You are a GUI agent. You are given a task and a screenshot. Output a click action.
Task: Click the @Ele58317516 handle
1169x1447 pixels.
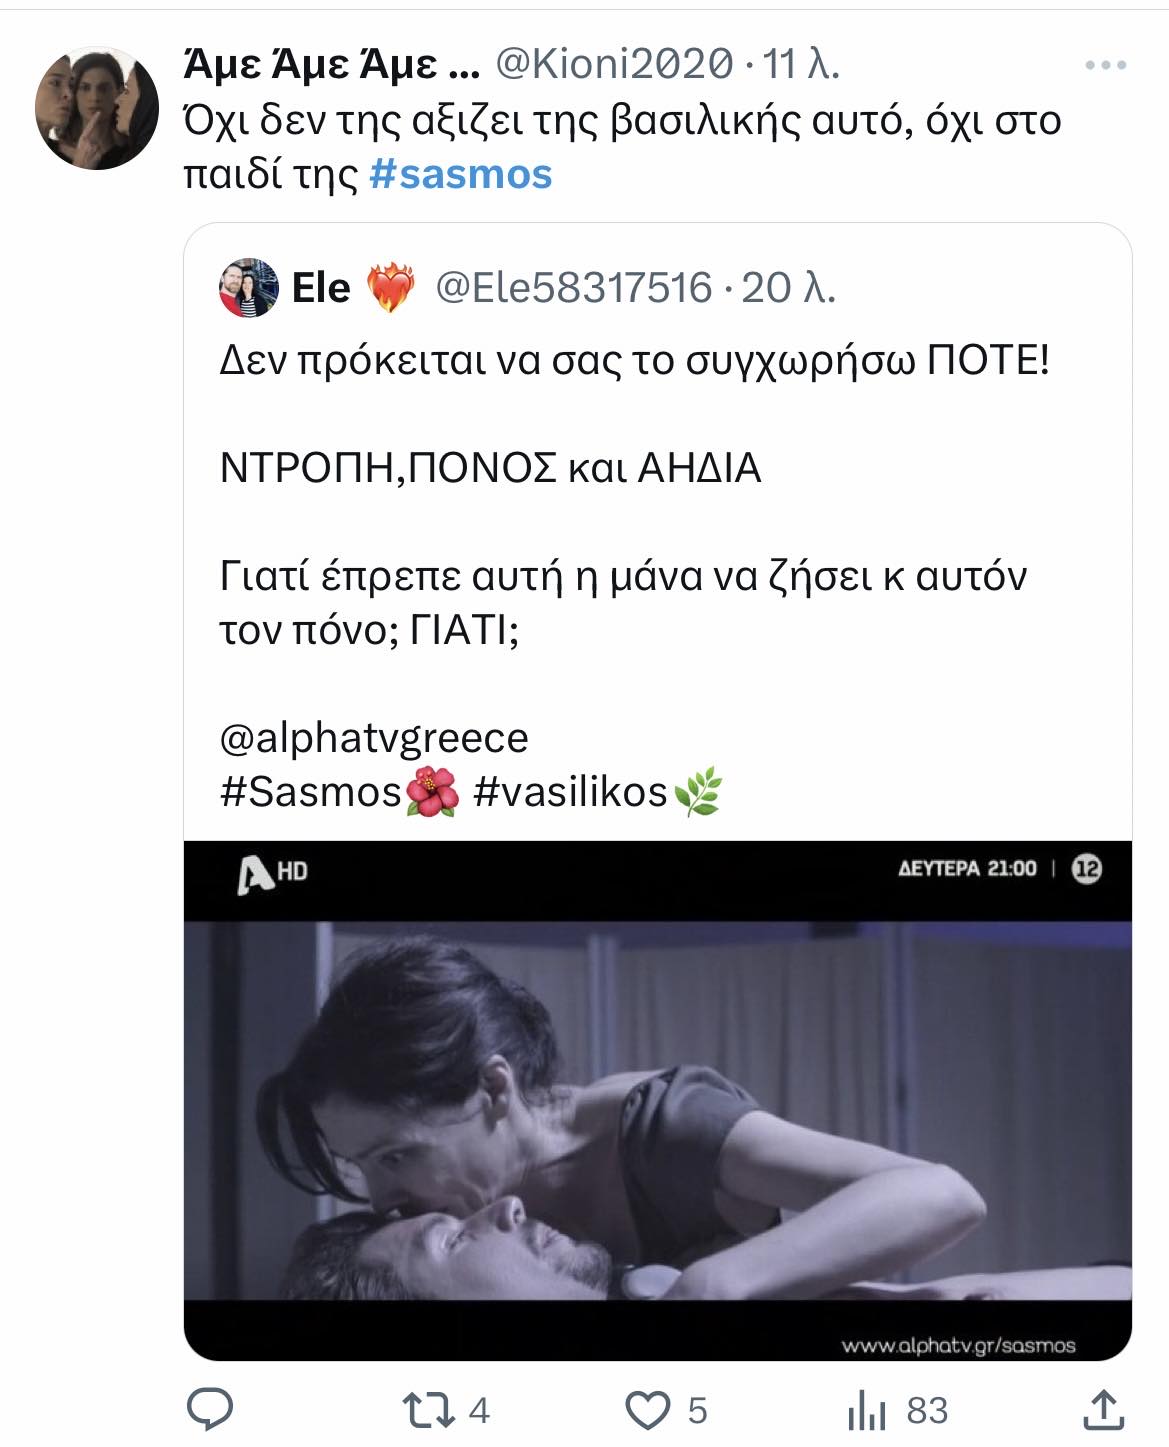click(x=573, y=288)
